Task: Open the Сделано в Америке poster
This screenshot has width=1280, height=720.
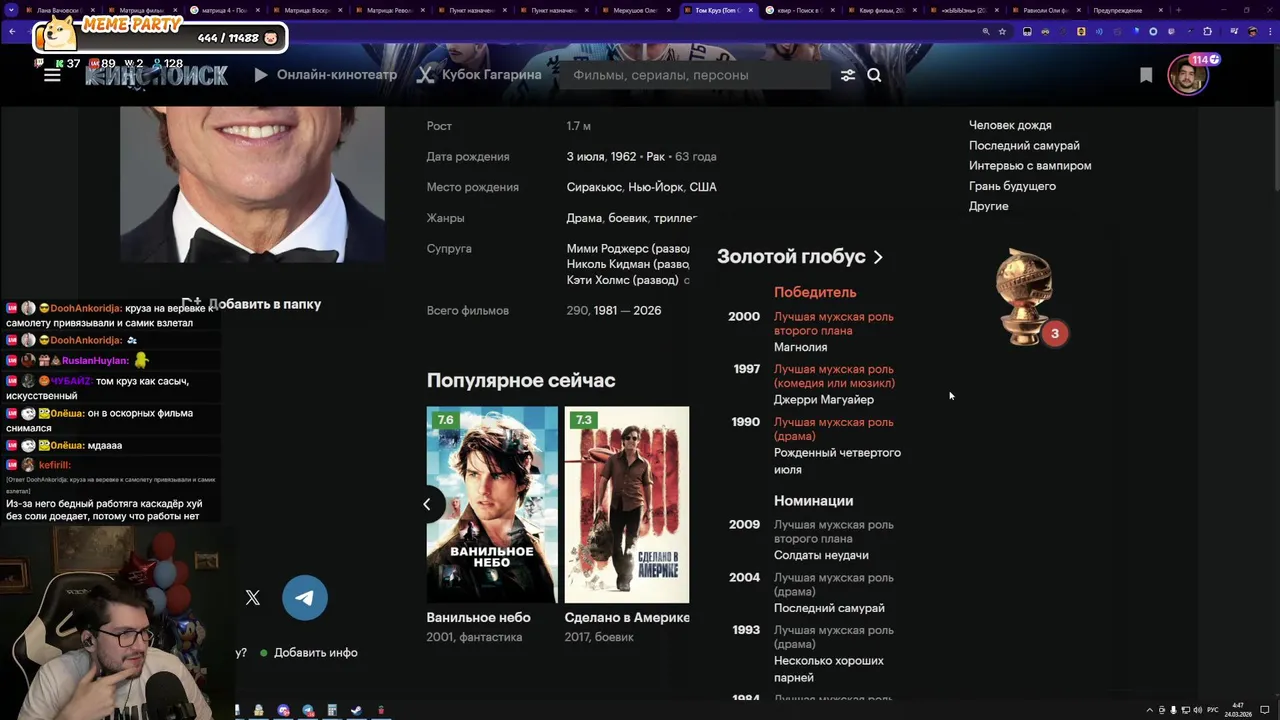Action: point(627,504)
